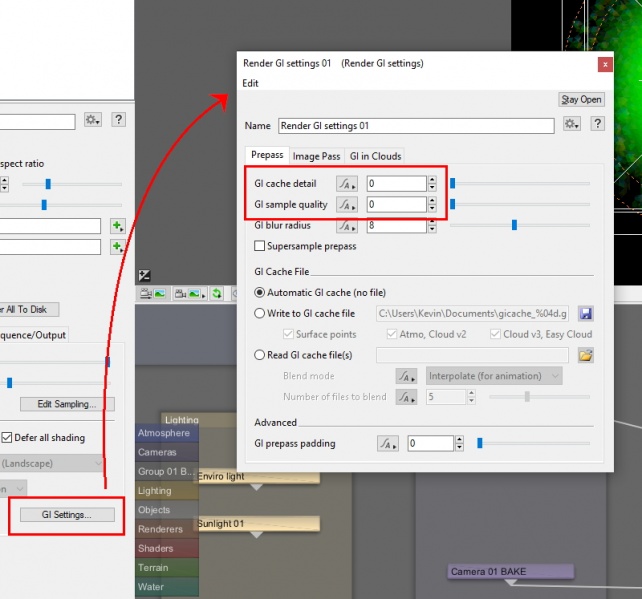Click the GI prepass padding spinner arrows
Screen dimensions: 642x599
tap(459, 443)
